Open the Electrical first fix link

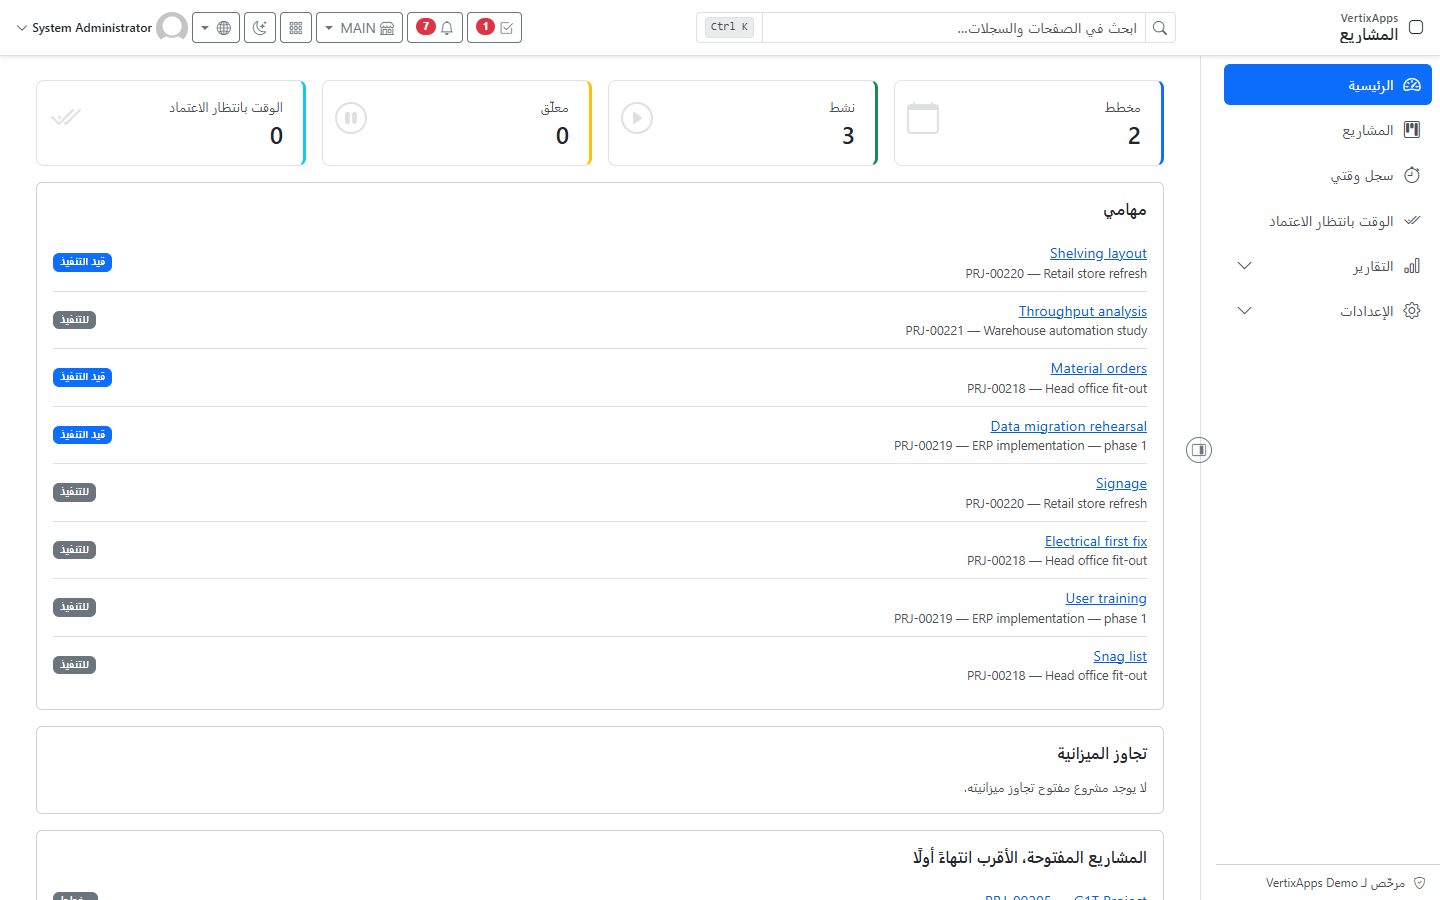point(1096,541)
